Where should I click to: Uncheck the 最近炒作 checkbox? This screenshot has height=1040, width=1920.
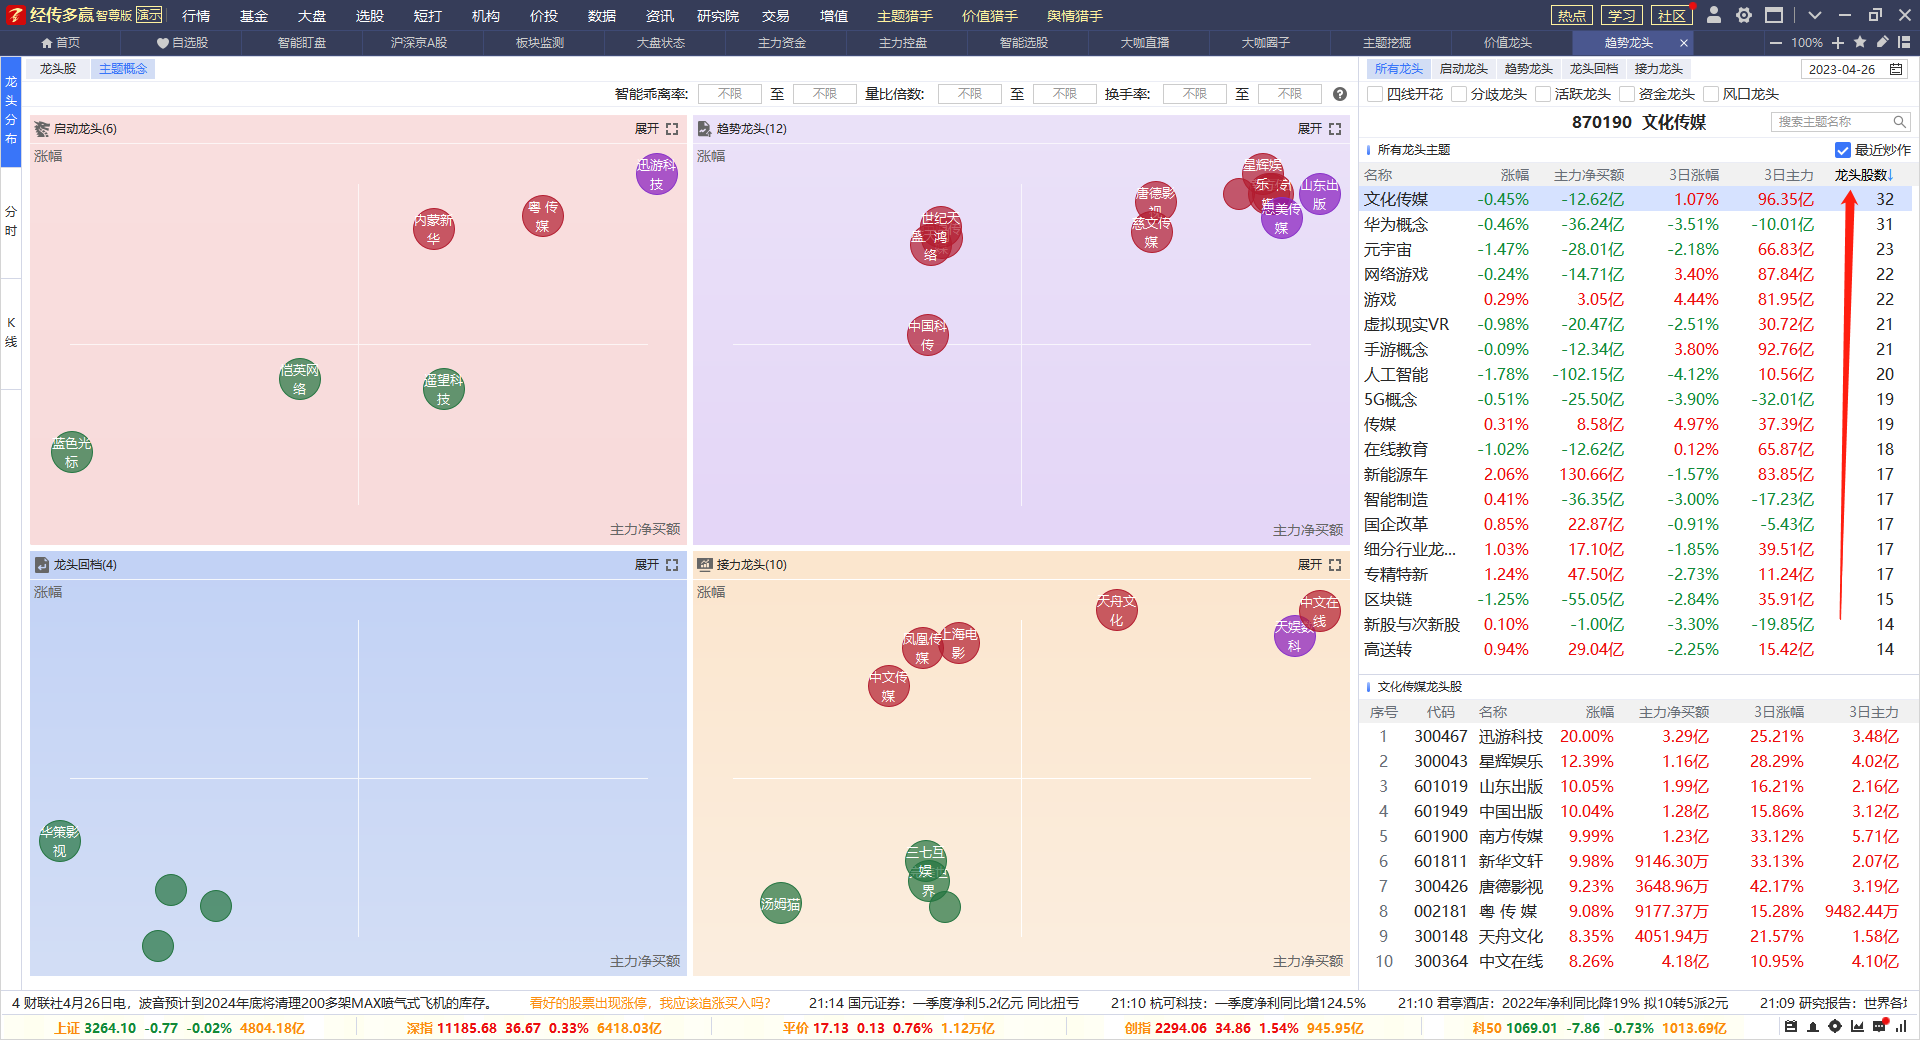[x=1843, y=150]
